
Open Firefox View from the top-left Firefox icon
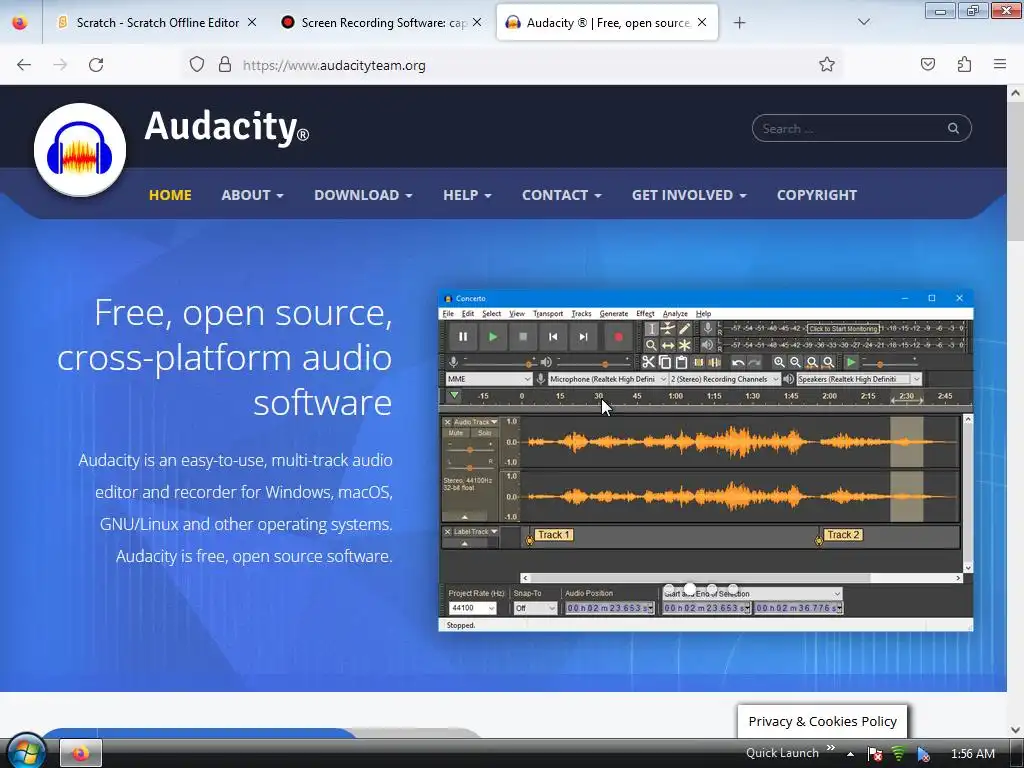tap(20, 22)
